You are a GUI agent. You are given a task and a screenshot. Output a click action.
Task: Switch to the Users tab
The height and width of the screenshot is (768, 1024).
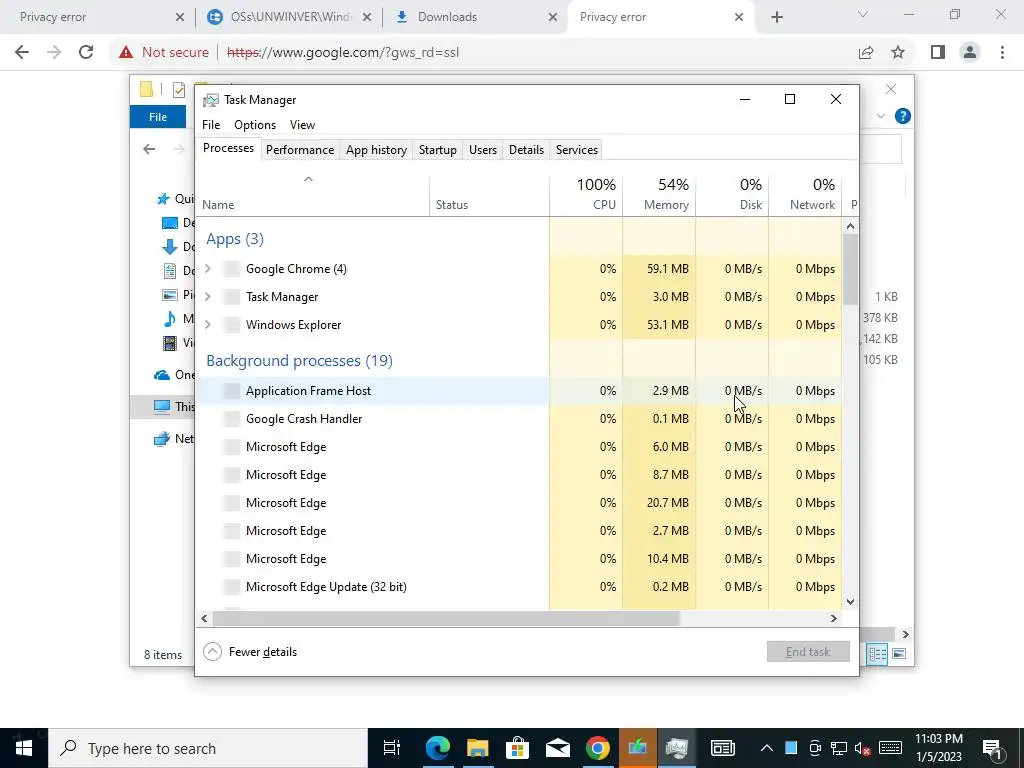(x=483, y=150)
